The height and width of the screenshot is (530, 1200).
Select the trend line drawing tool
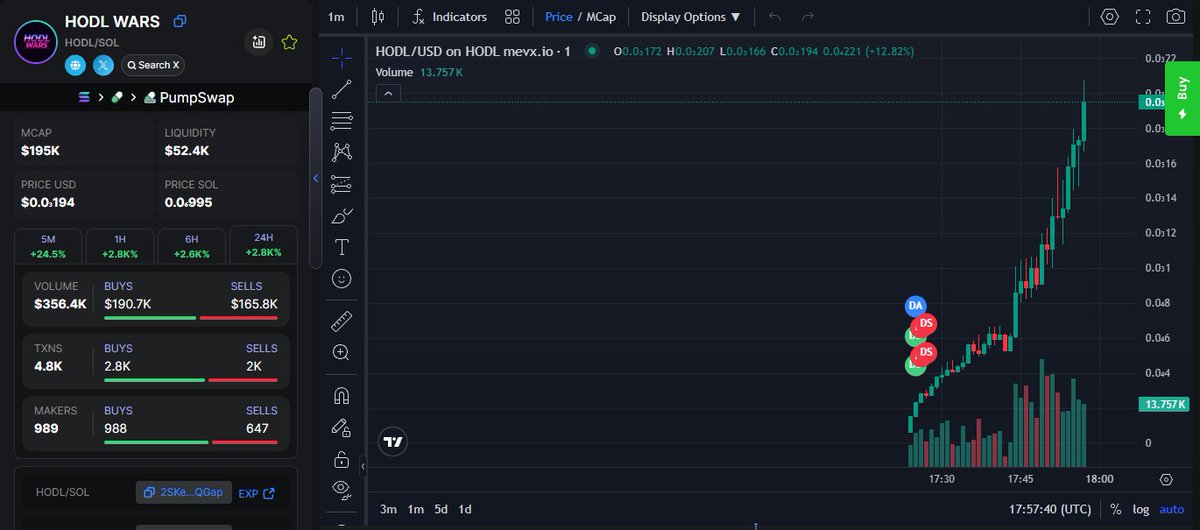342,89
